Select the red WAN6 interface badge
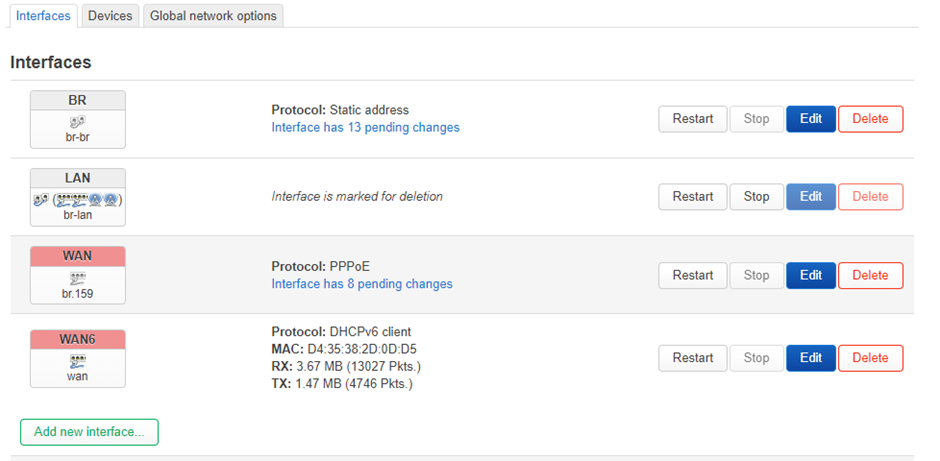 point(78,339)
